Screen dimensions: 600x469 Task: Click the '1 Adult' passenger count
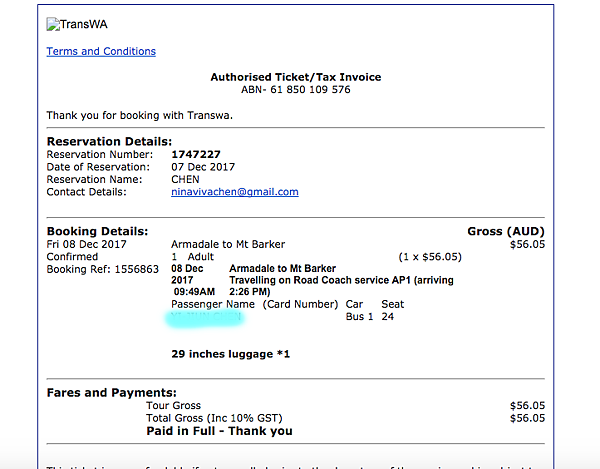pyautogui.click(x=192, y=256)
